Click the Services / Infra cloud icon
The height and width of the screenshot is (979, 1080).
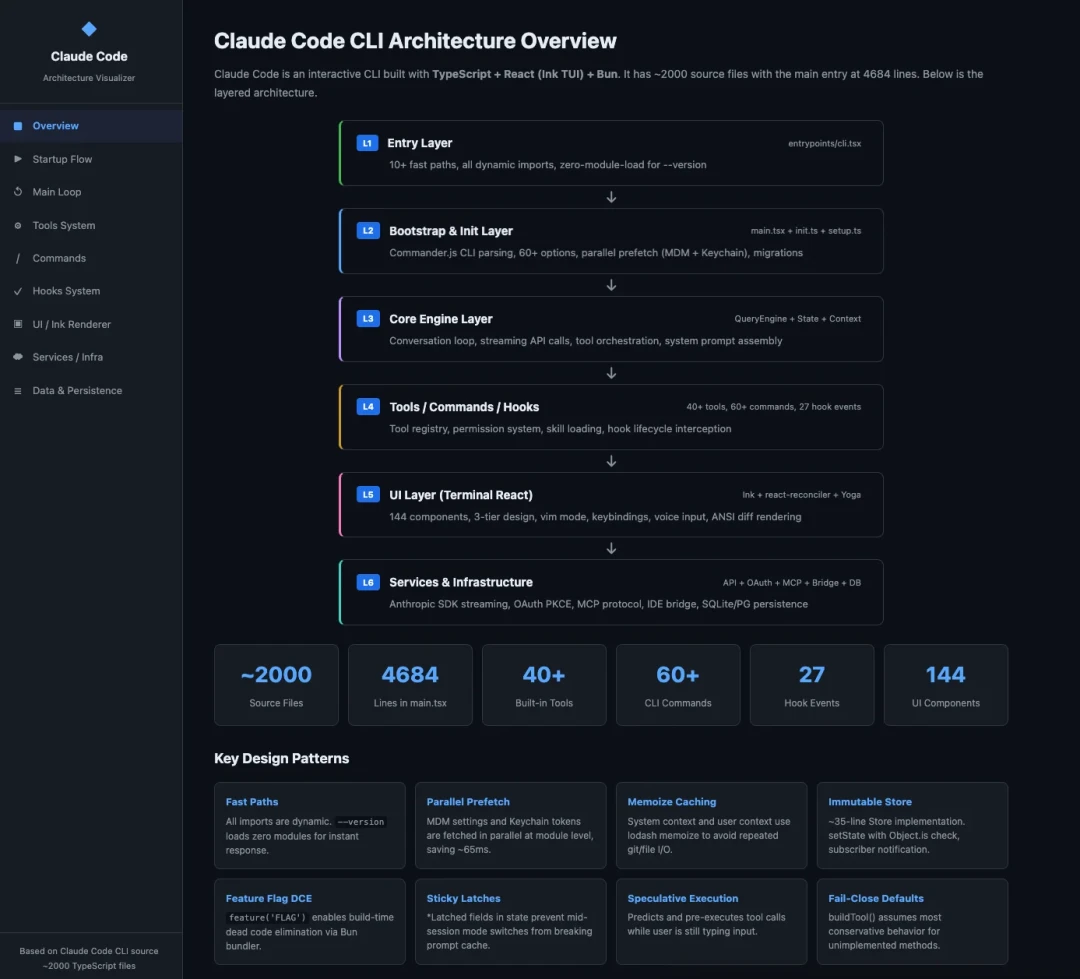point(18,357)
